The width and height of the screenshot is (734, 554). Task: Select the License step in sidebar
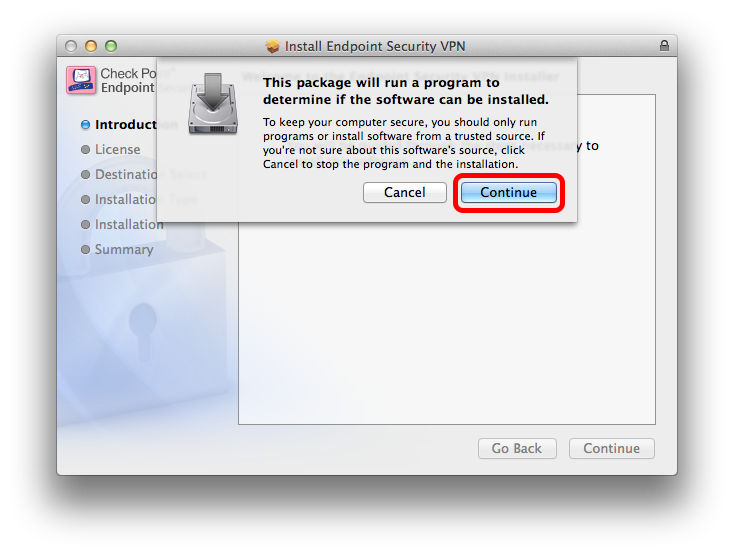click(x=117, y=149)
